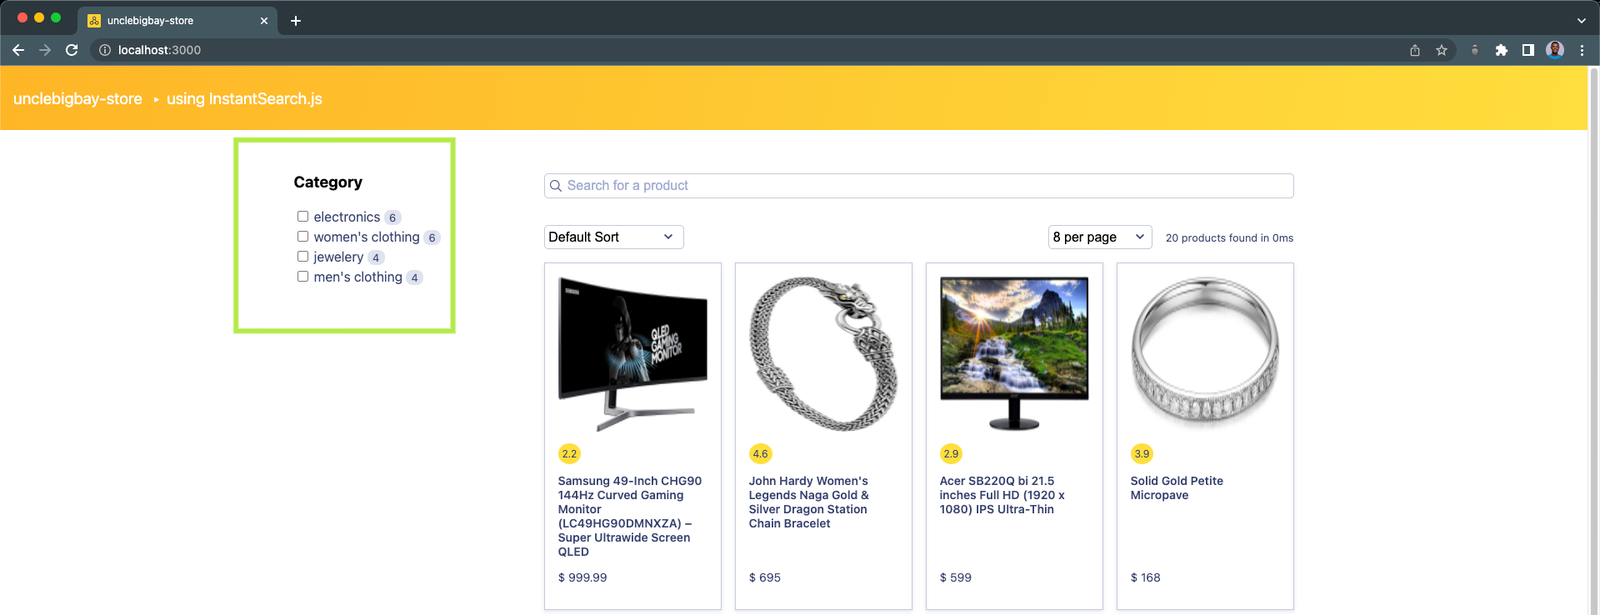Click the 3.9 rating badge
Image resolution: width=1600 pixels, height=615 pixels.
[1142, 454]
